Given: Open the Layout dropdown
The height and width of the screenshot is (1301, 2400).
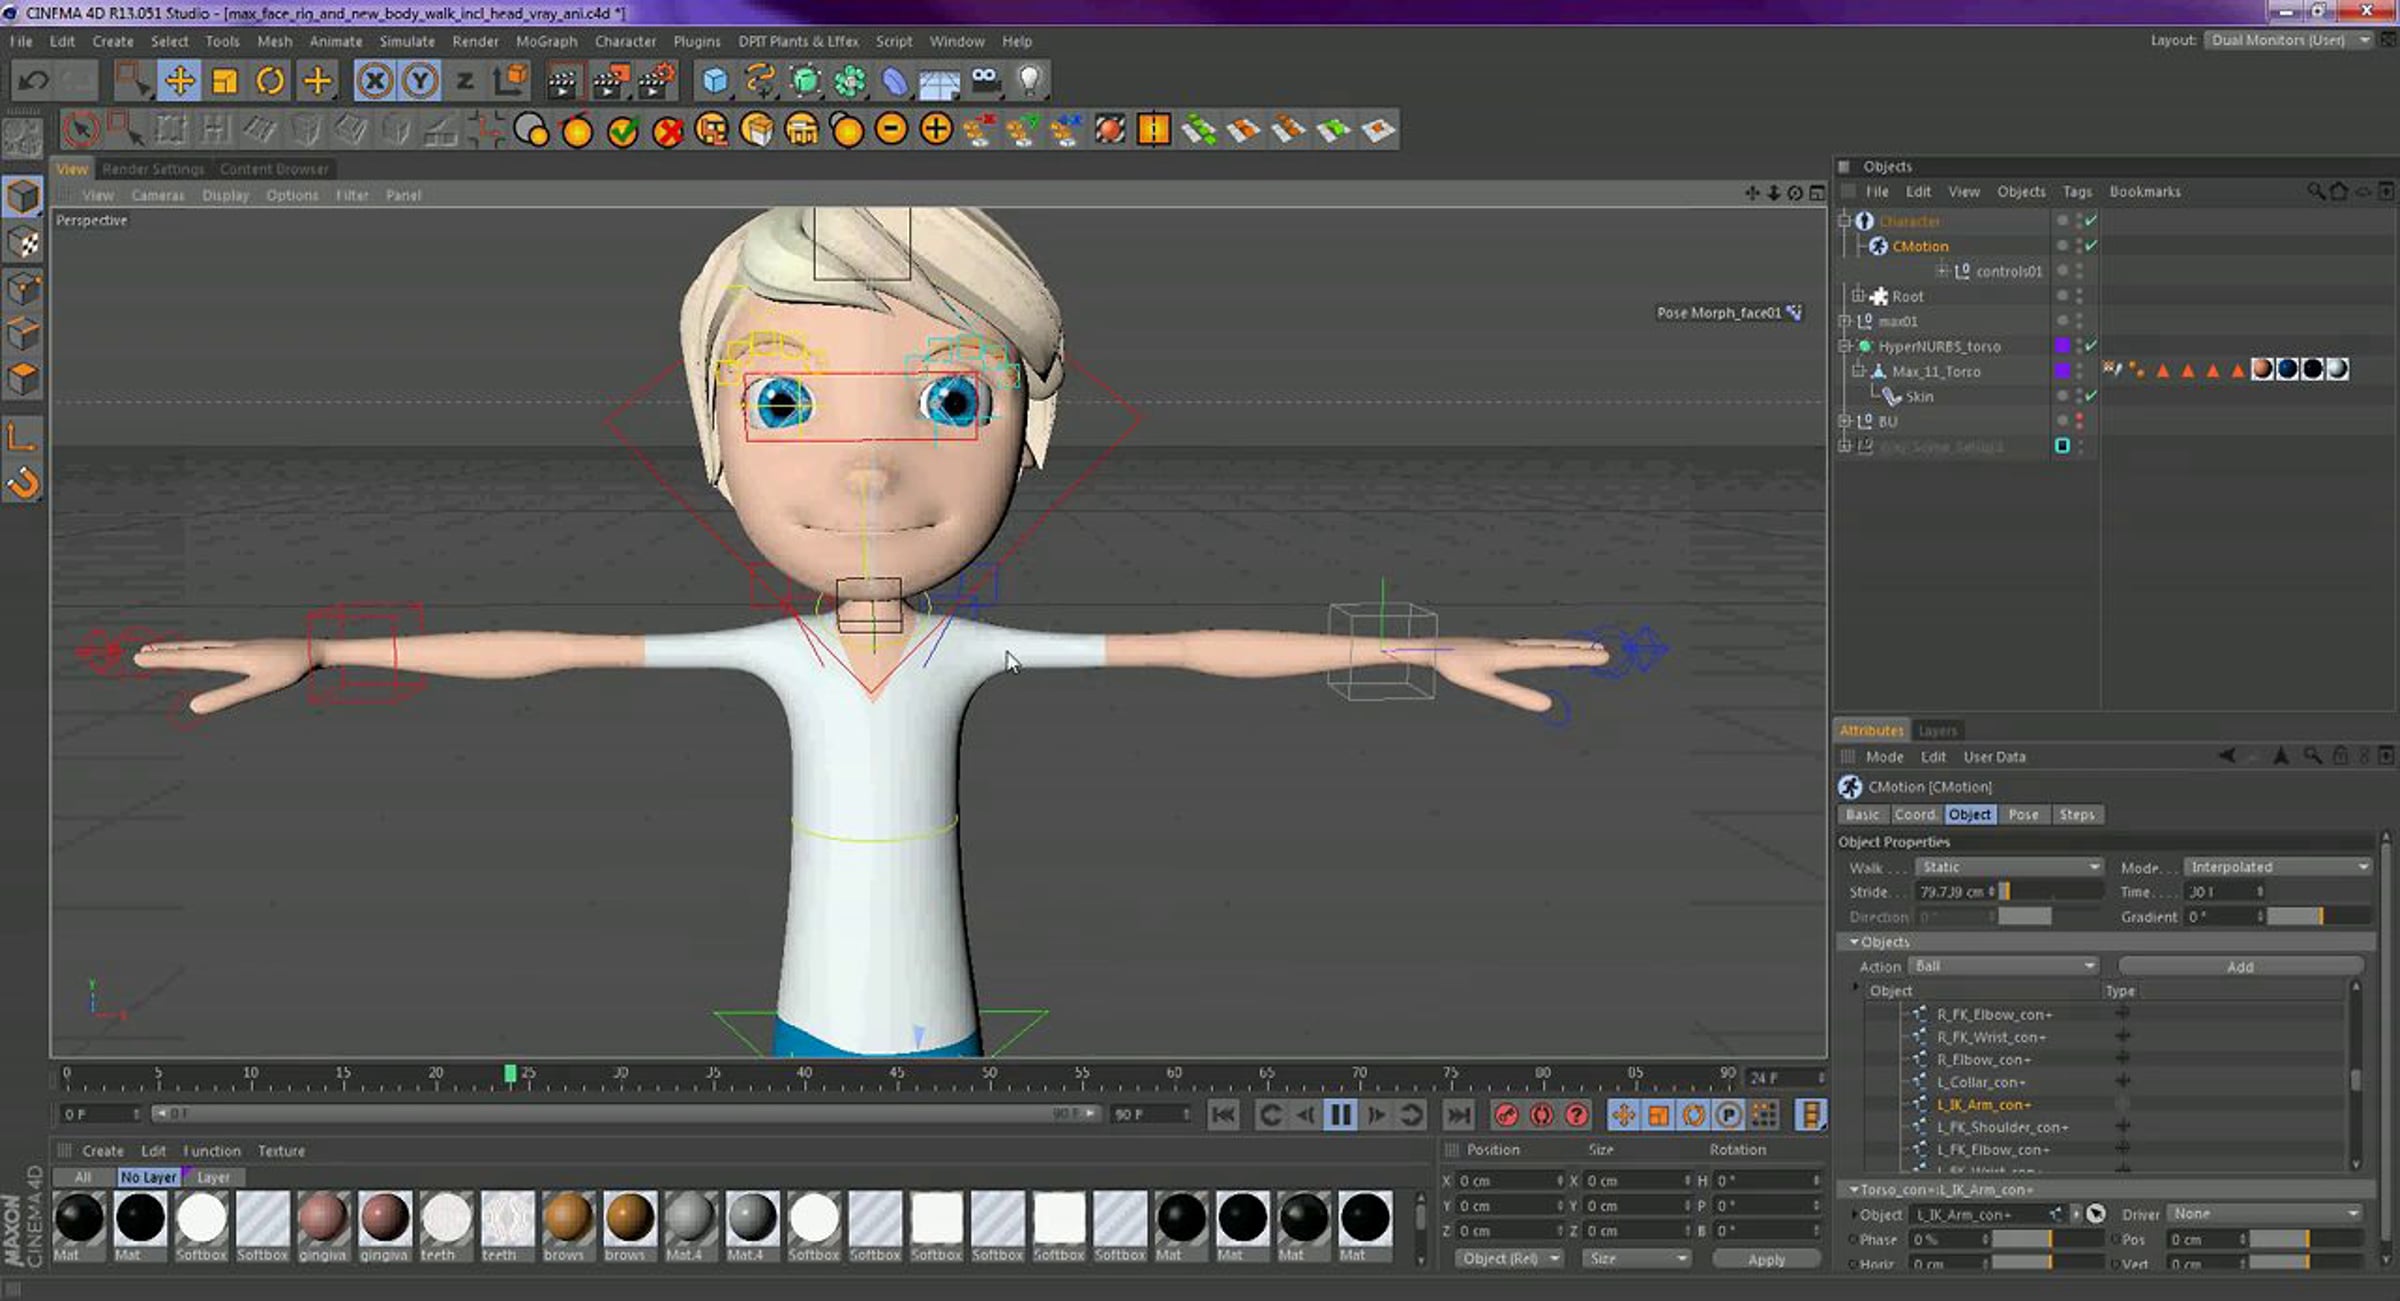Looking at the screenshot, I should point(2288,40).
